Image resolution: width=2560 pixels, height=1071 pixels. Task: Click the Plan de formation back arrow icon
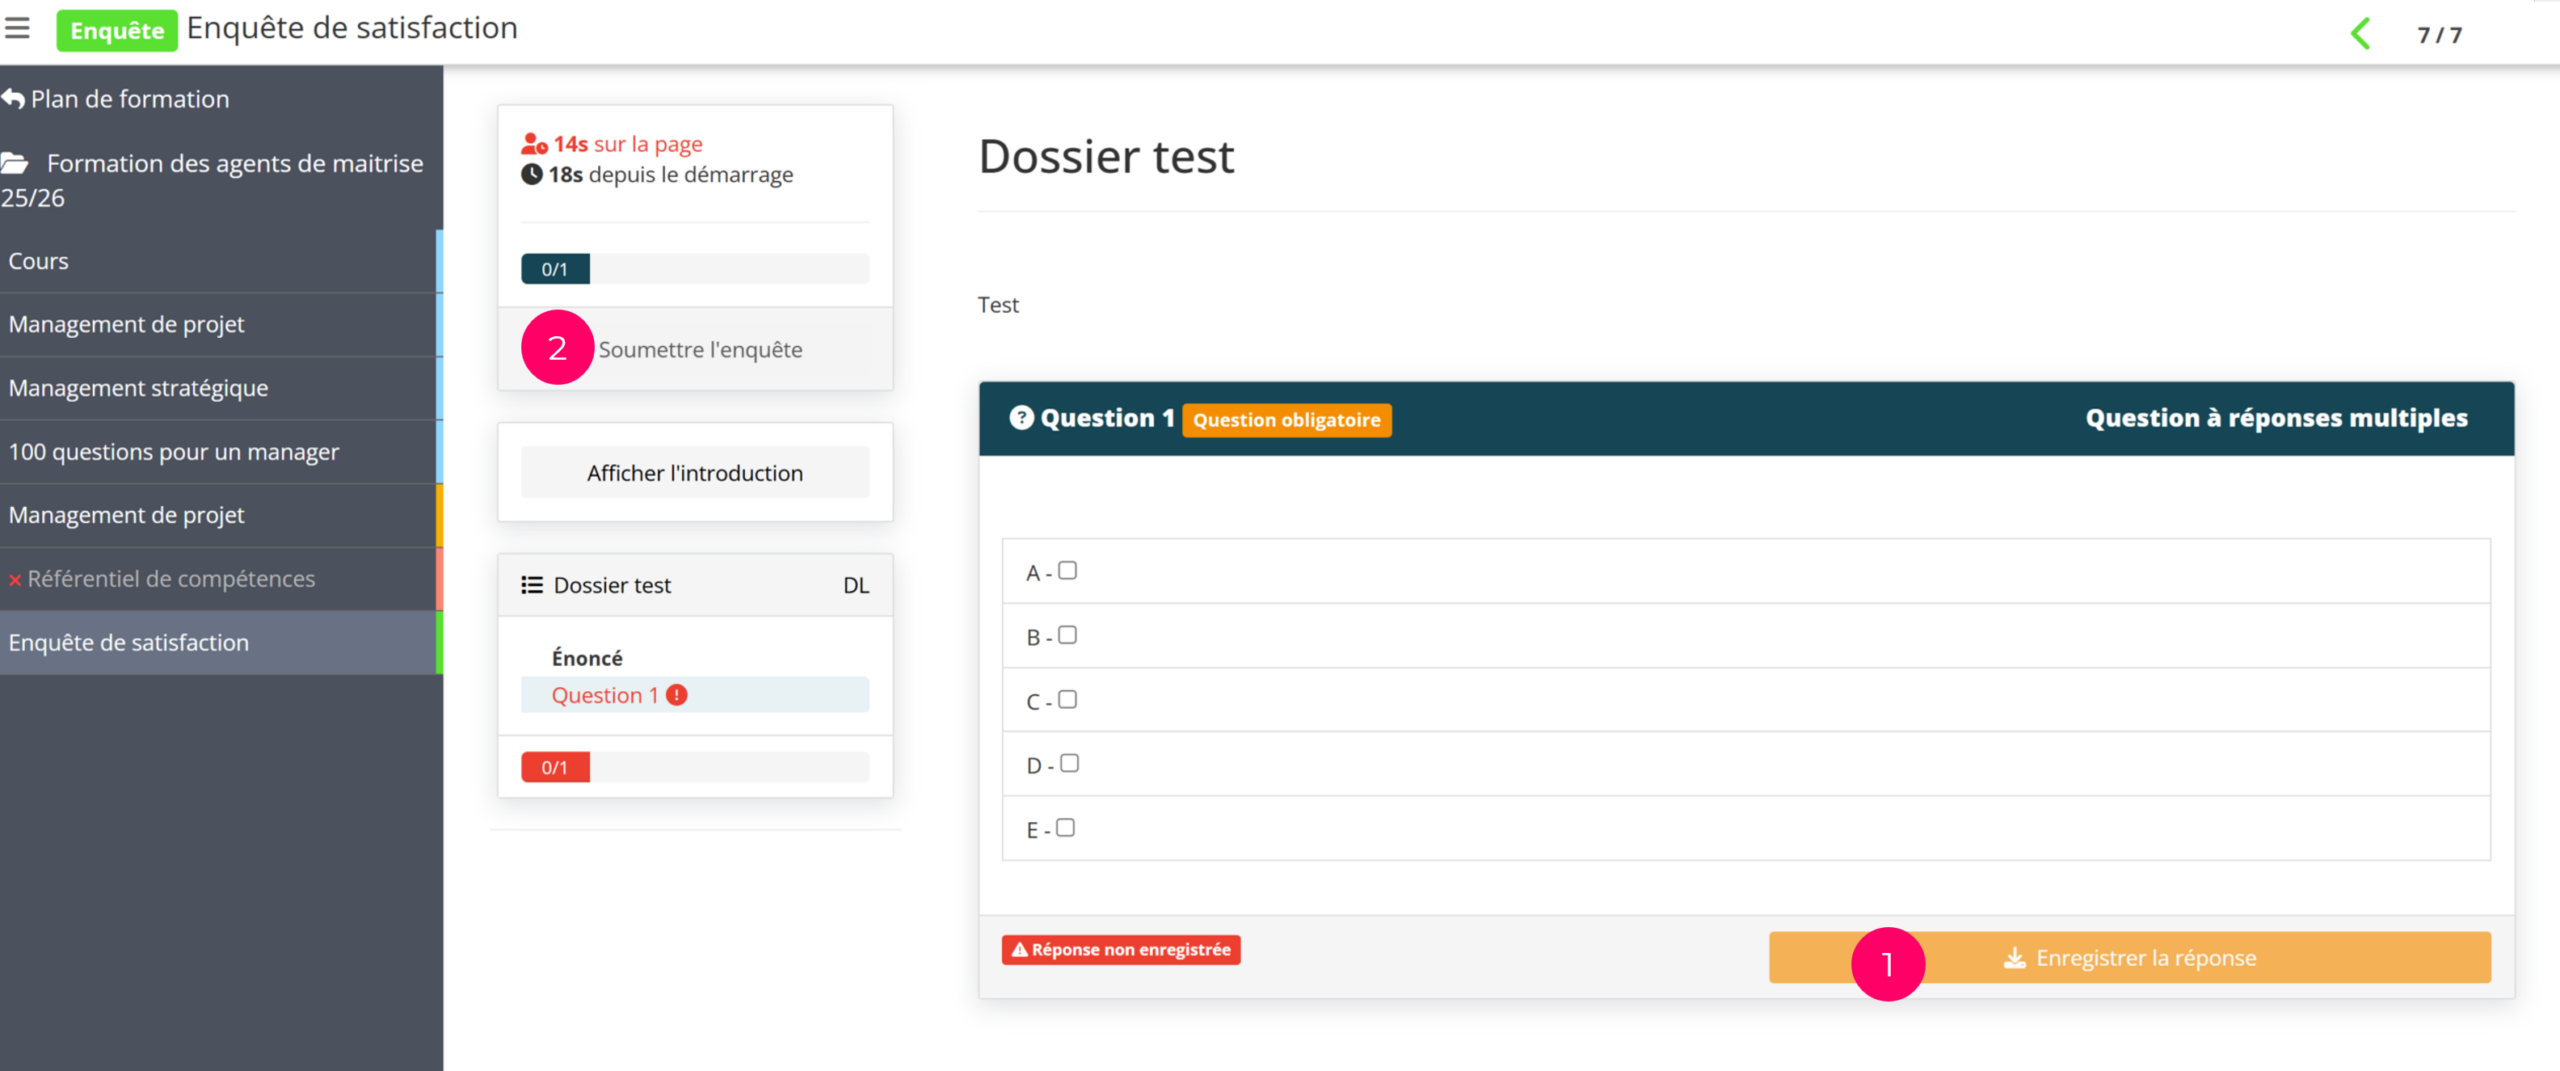tap(13, 99)
